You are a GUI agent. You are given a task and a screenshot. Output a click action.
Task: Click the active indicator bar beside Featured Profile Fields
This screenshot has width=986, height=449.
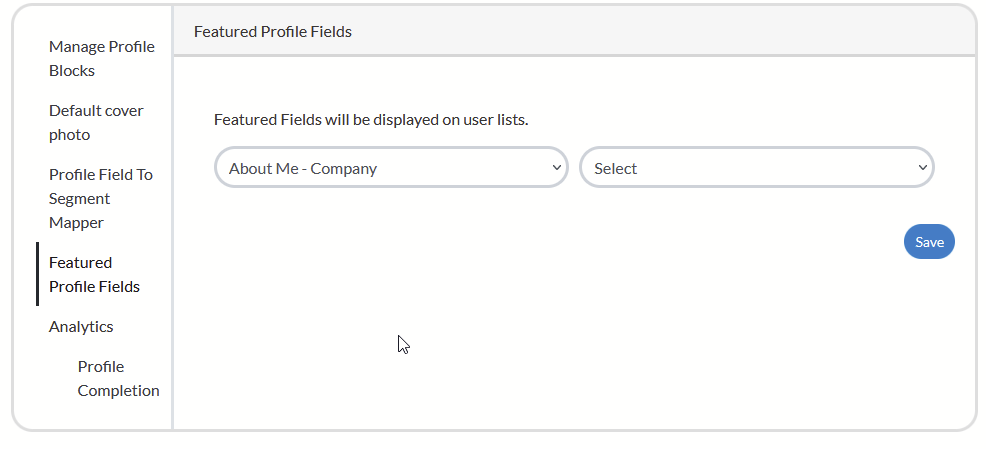38,274
